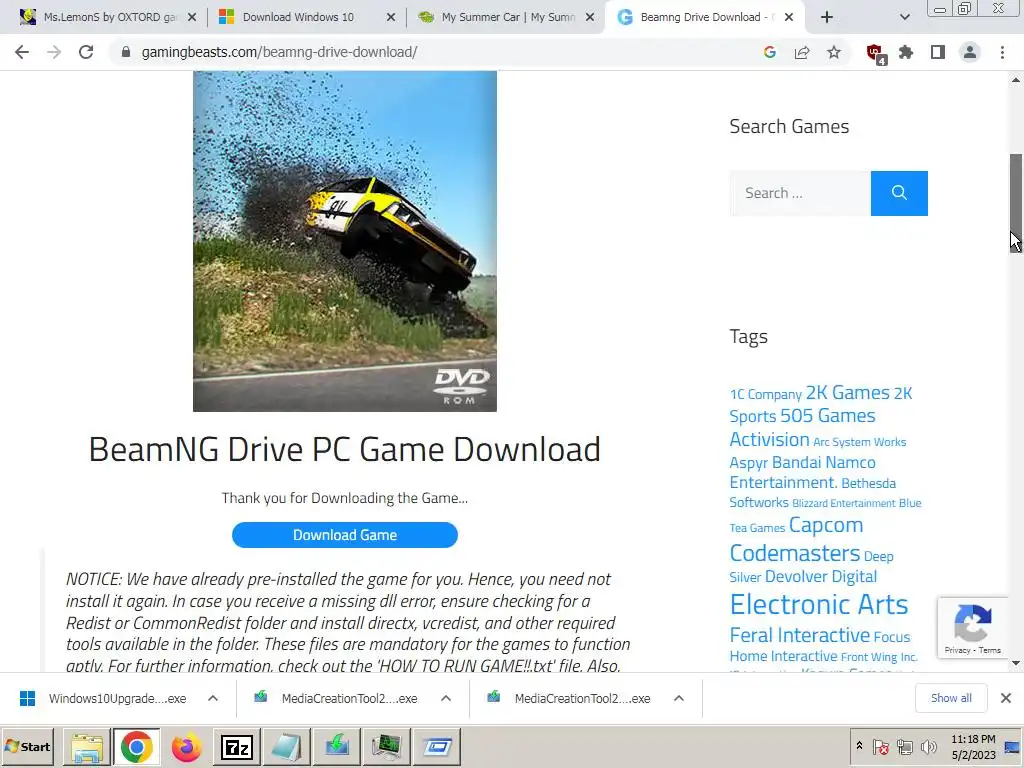Image resolution: width=1024 pixels, height=768 pixels.
Task: Click the scrollbar up arrow
Action: point(1016,80)
